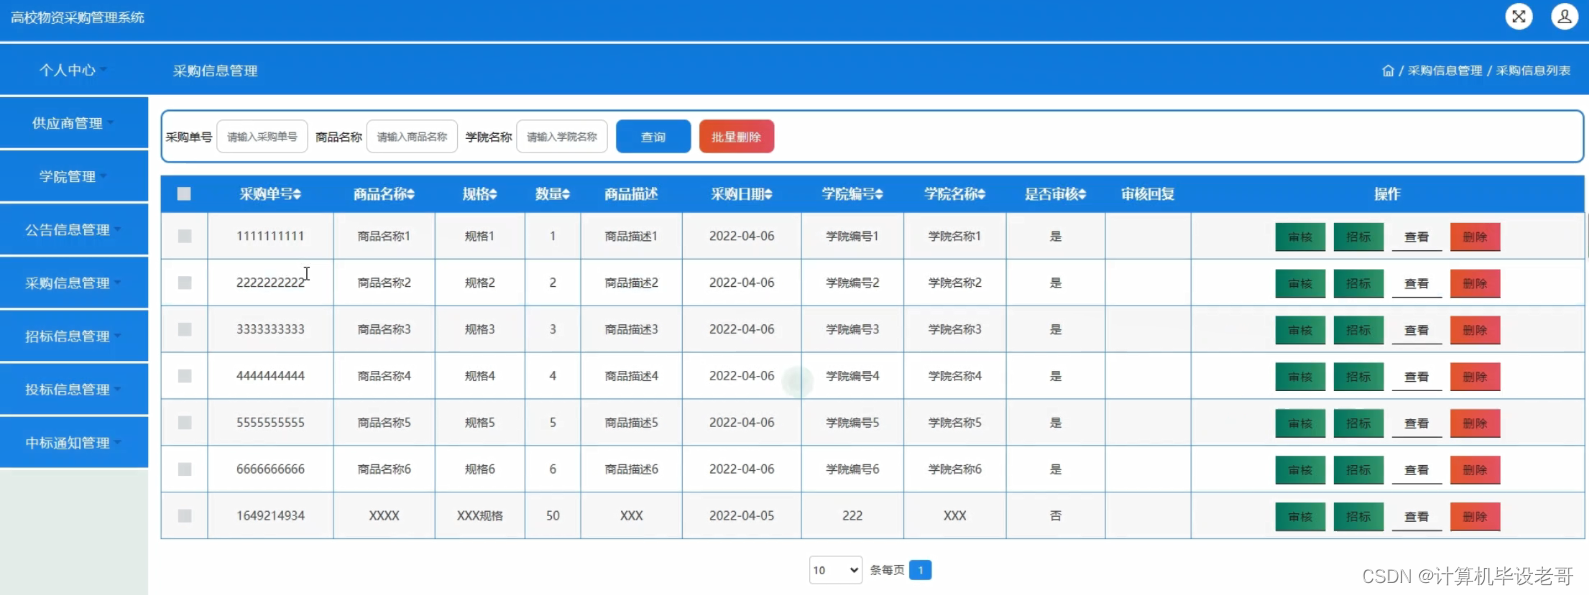Expand 中标通知管理 sidebar menu
The width and height of the screenshot is (1589, 595).
click(x=74, y=443)
